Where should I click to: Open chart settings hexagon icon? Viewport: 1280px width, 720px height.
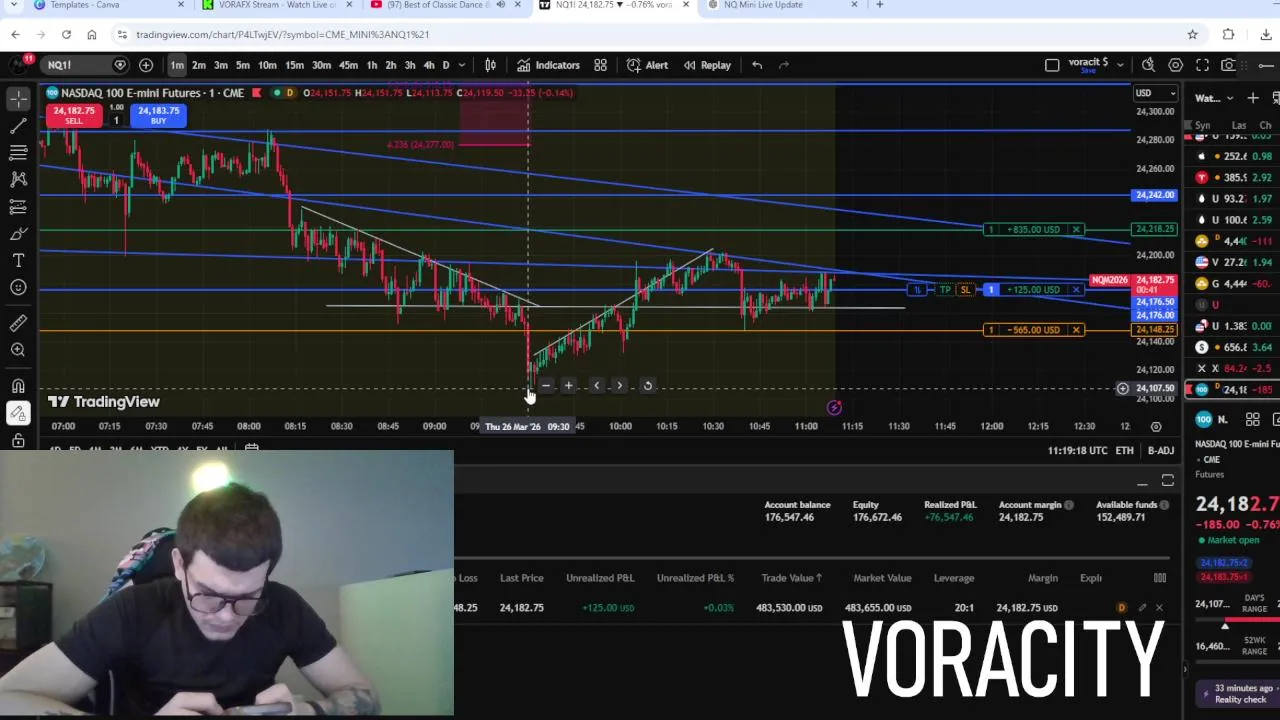click(1175, 65)
